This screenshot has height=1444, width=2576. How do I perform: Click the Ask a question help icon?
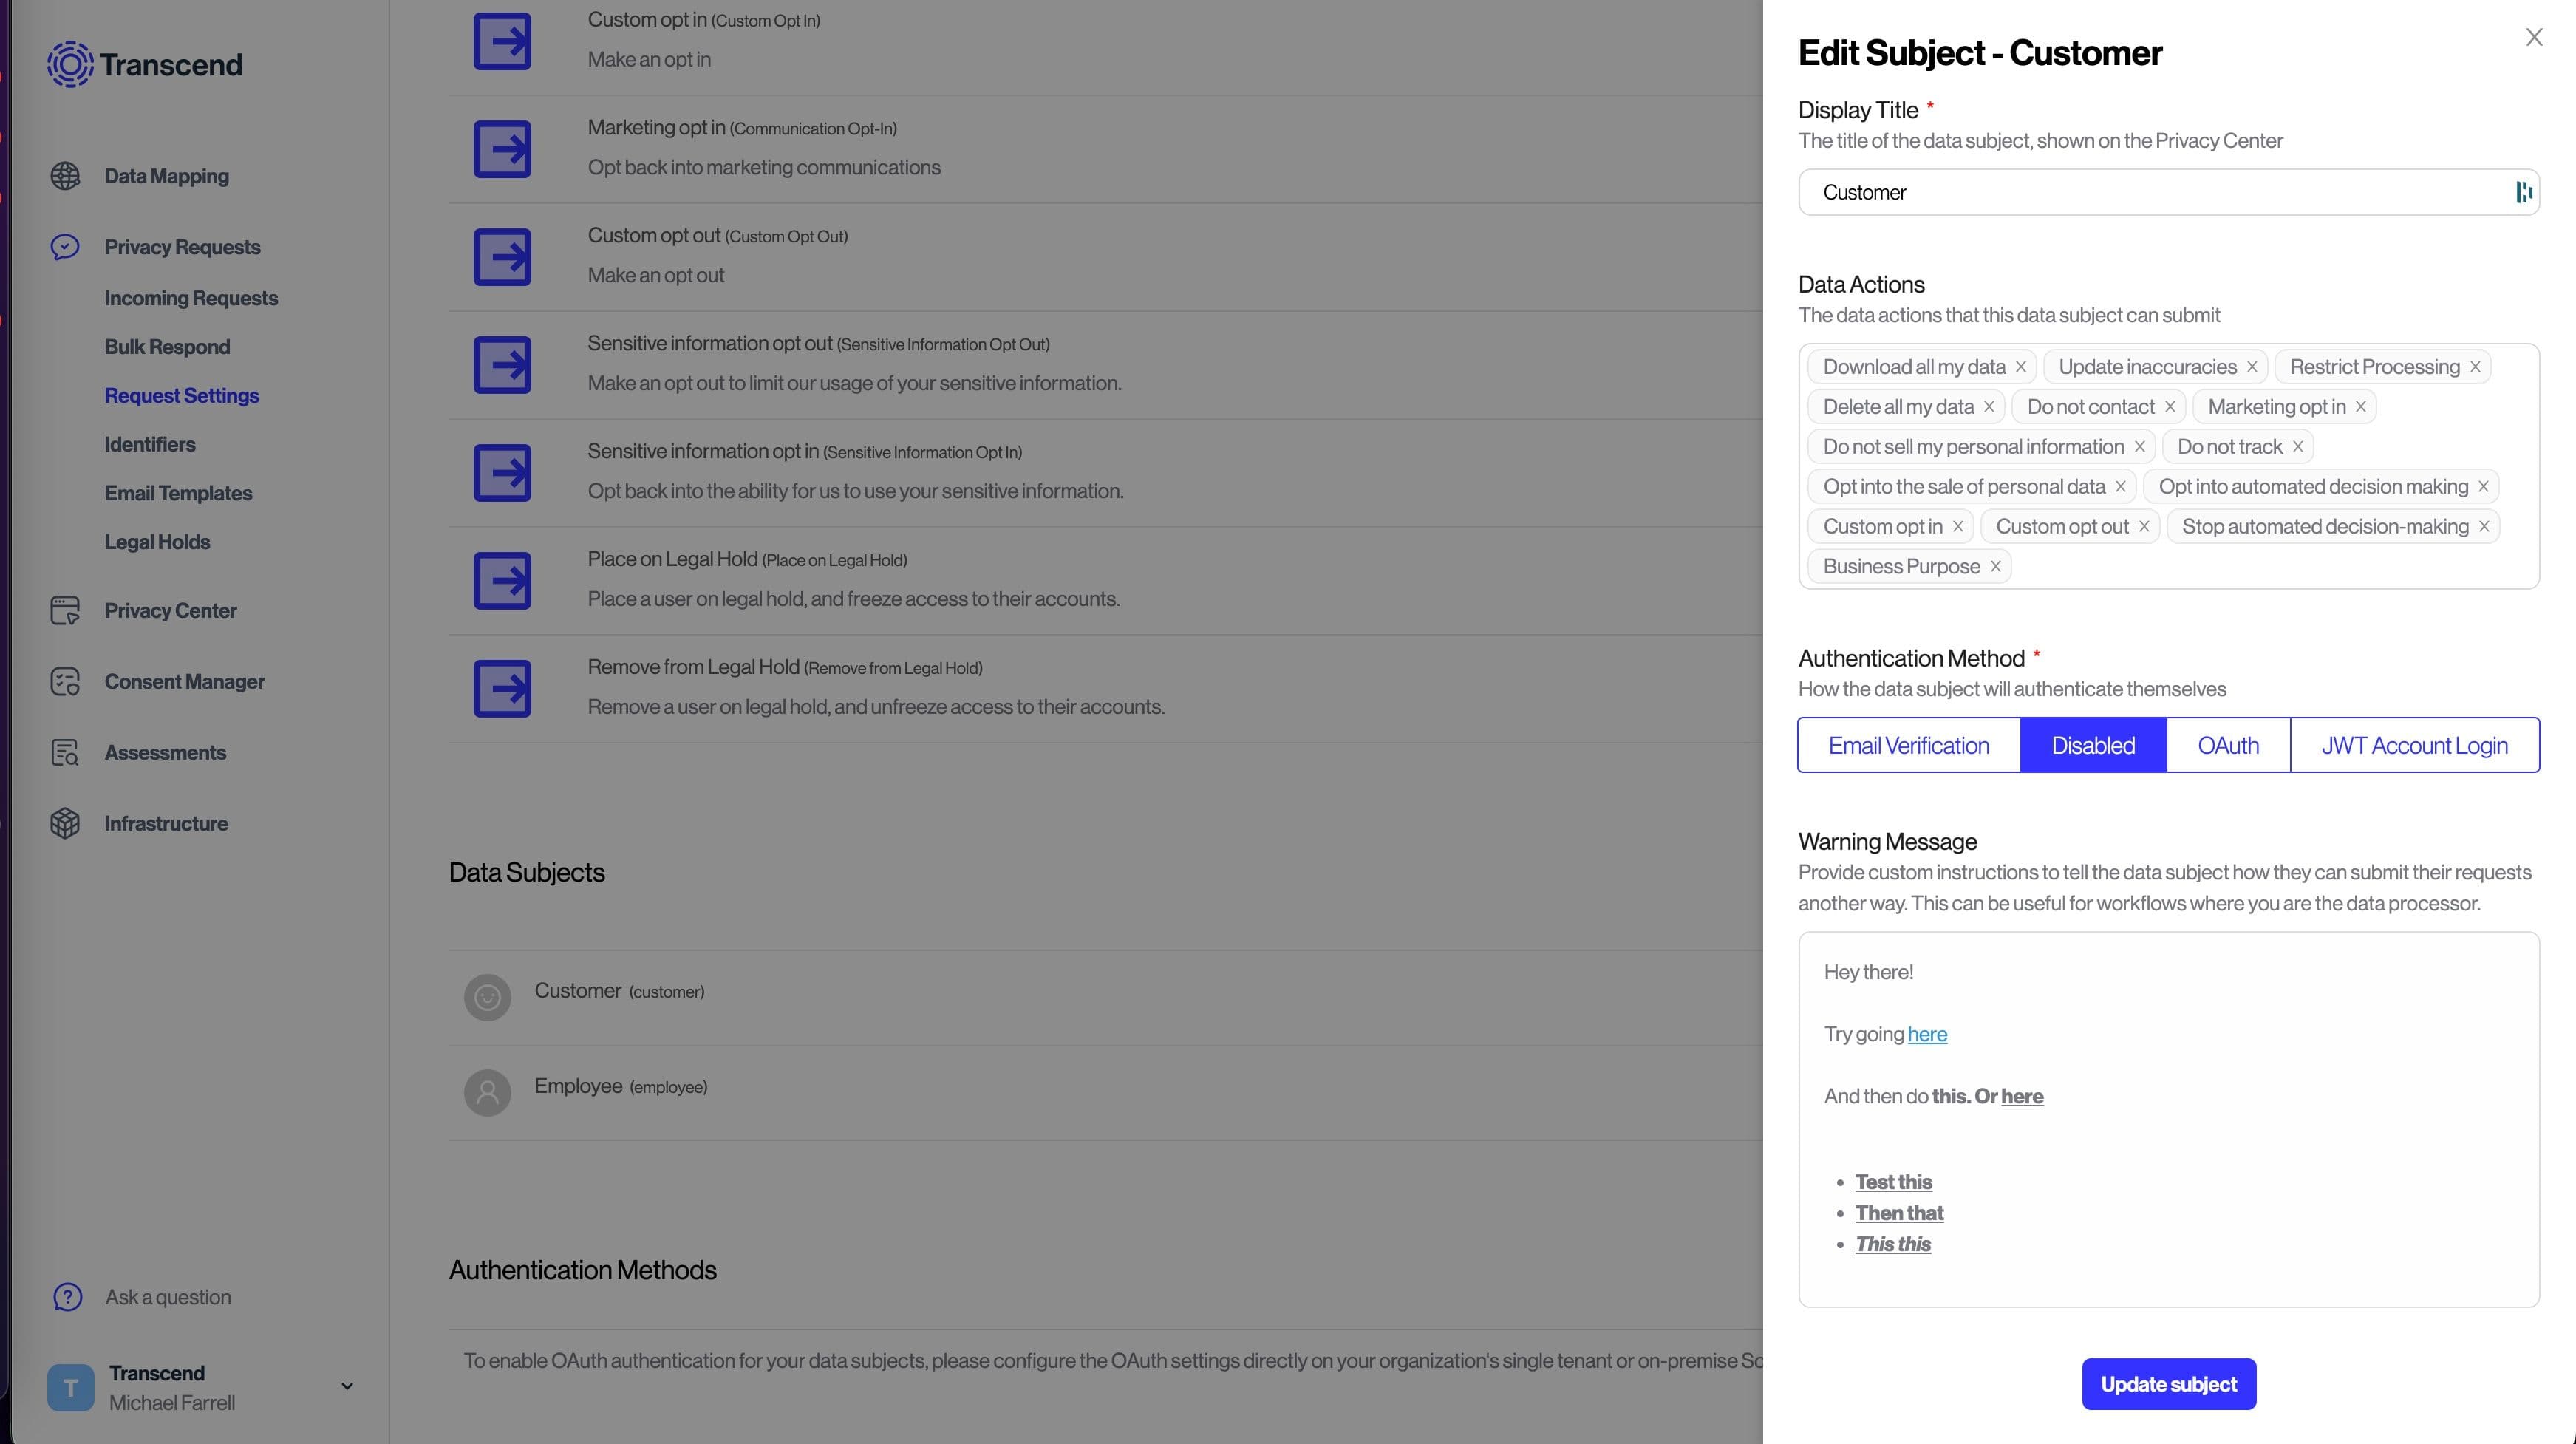67,1297
